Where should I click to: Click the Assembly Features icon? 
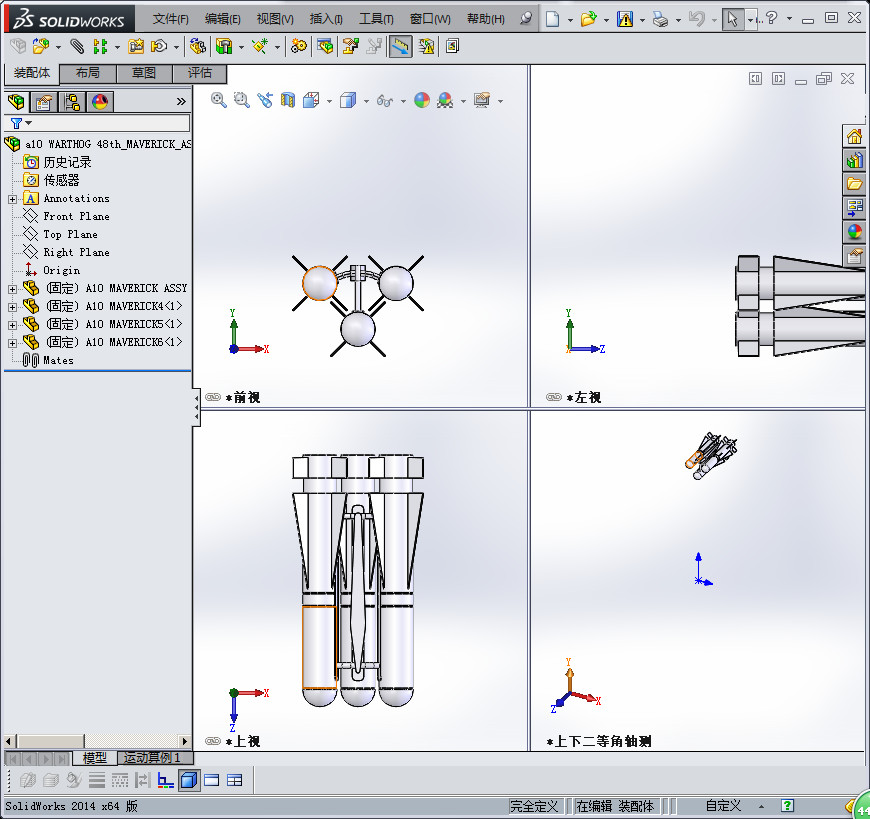pos(224,46)
